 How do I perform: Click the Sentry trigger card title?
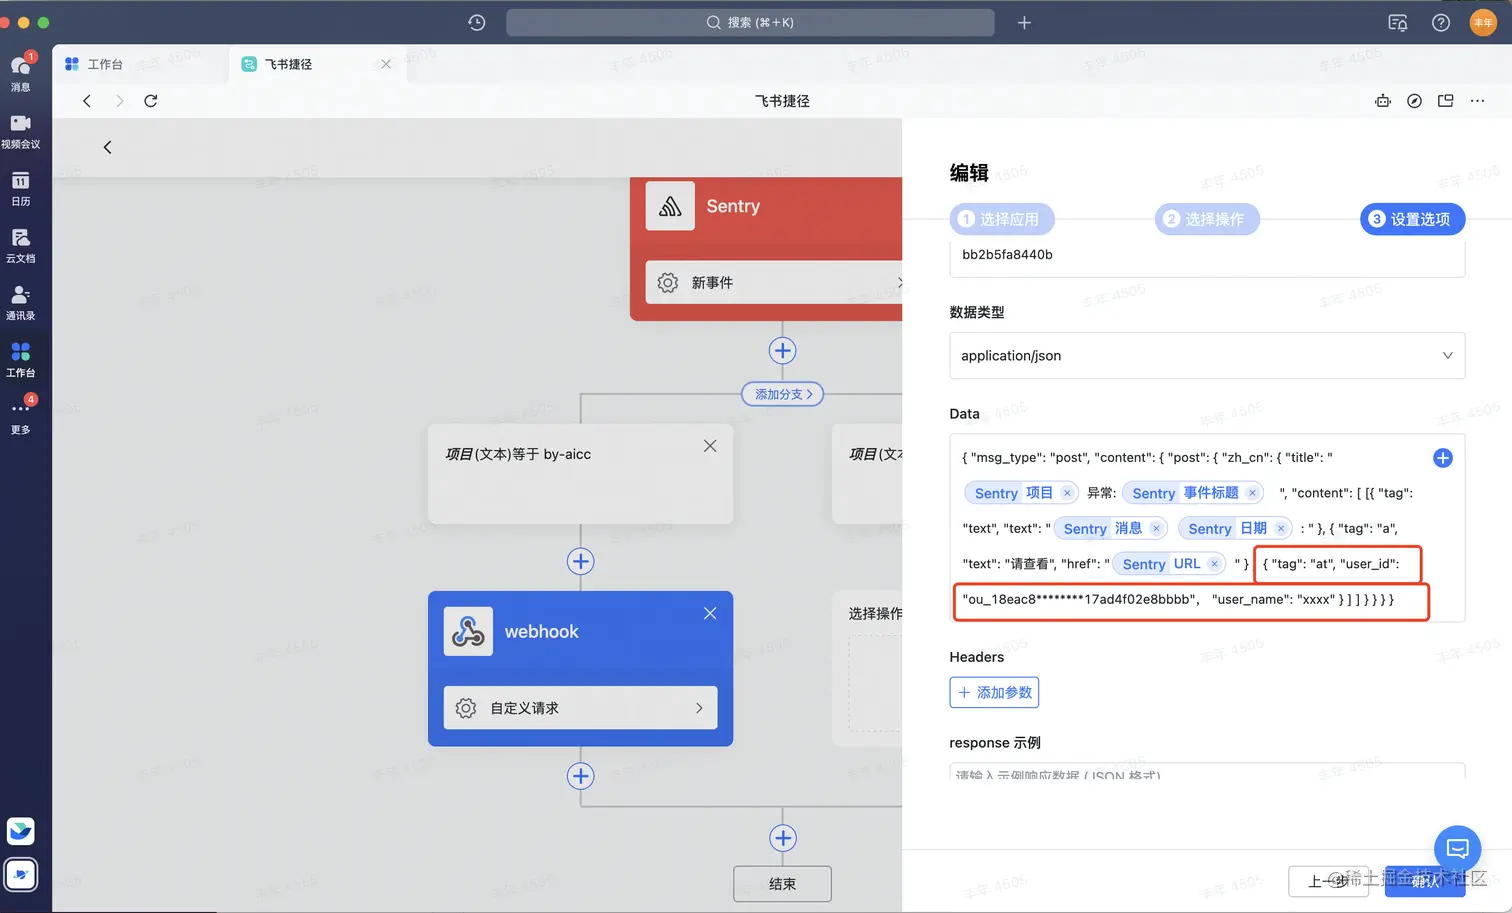(733, 206)
